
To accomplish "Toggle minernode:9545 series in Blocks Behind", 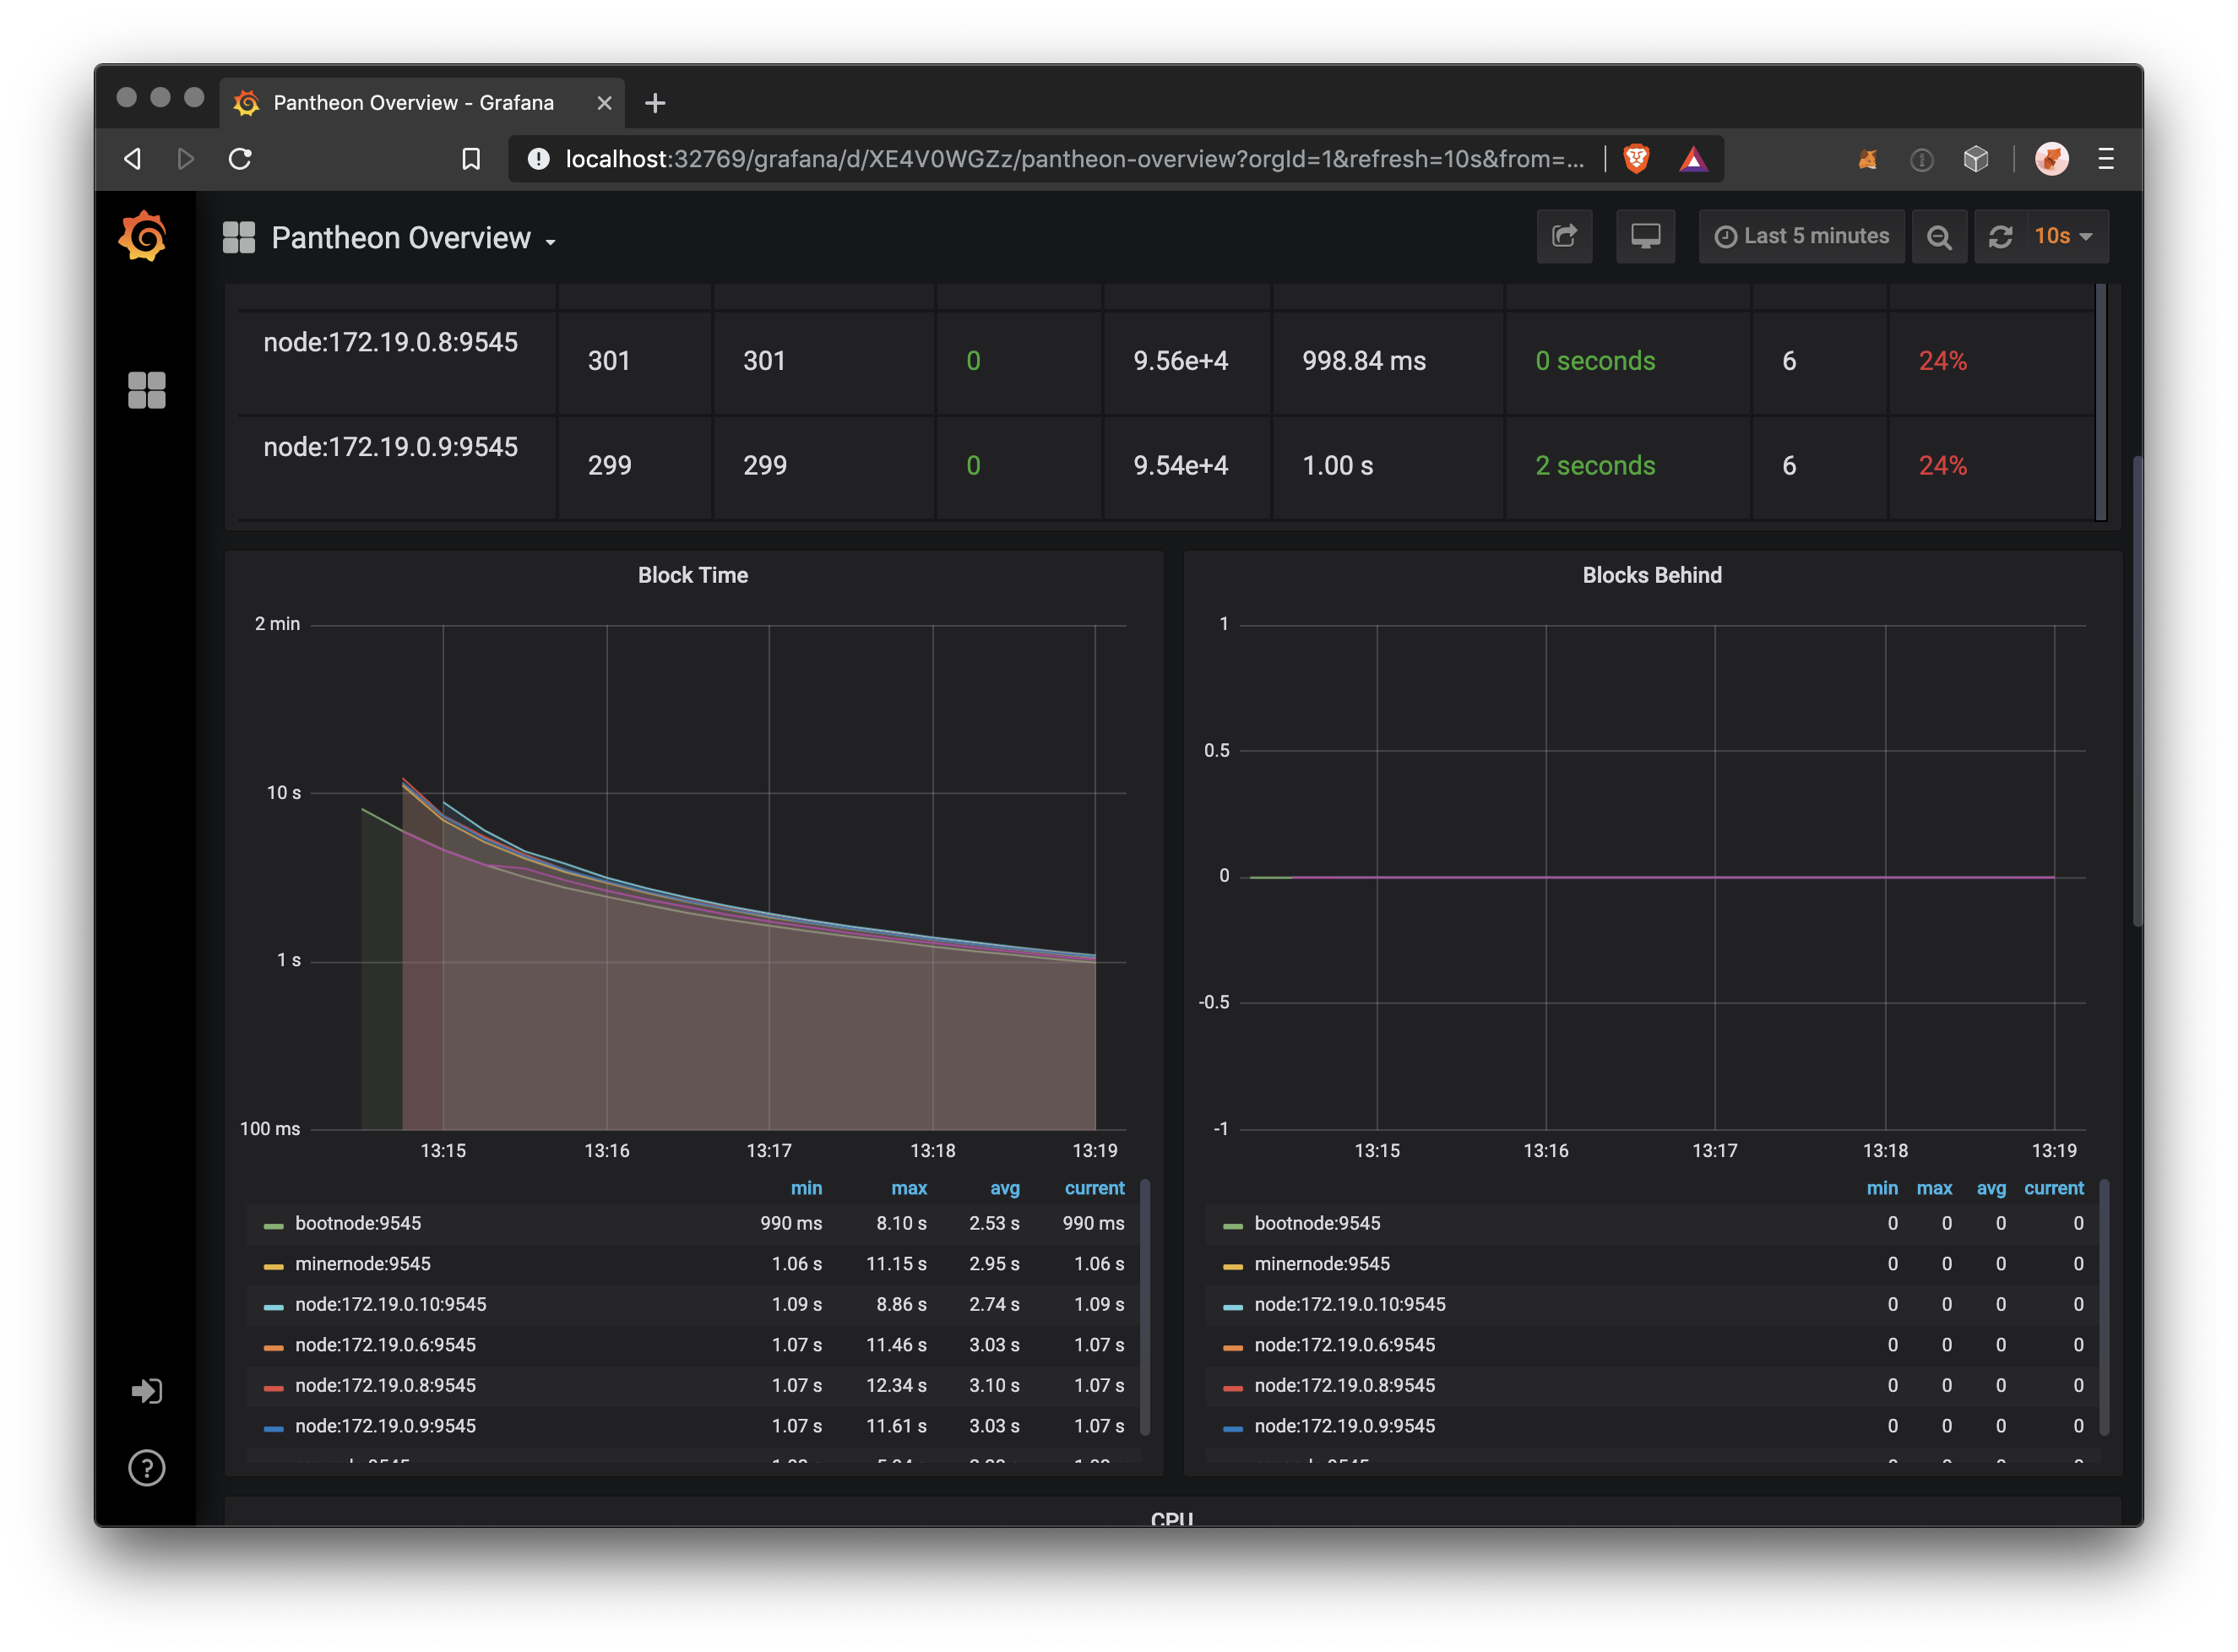I will 1321,1264.
